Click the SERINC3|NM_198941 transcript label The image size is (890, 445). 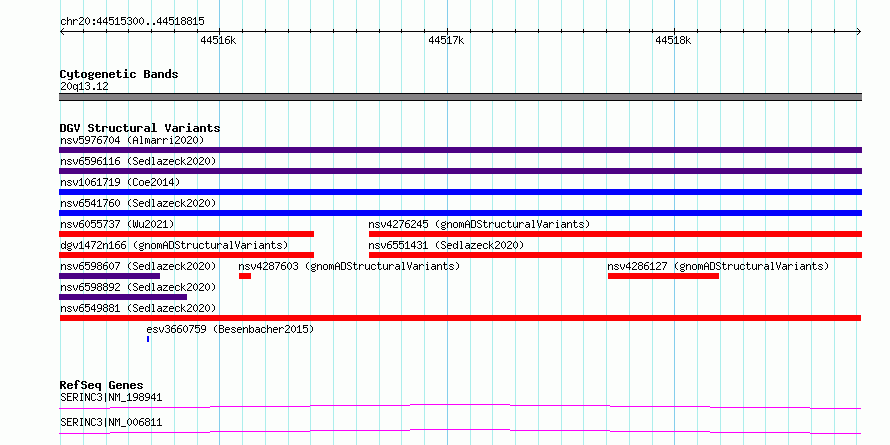click(x=111, y=397)
